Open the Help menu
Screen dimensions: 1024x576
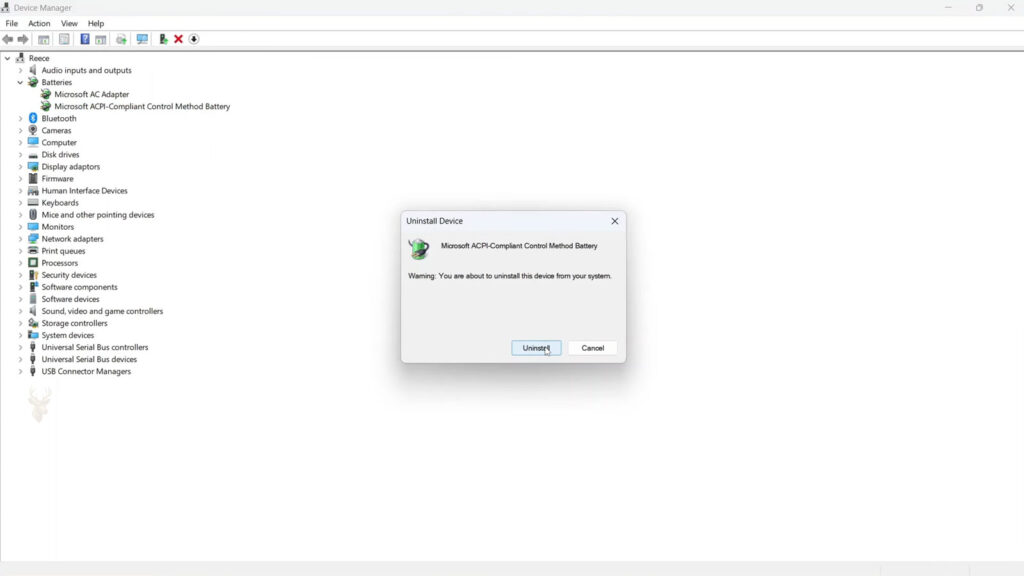click(96, 24)
